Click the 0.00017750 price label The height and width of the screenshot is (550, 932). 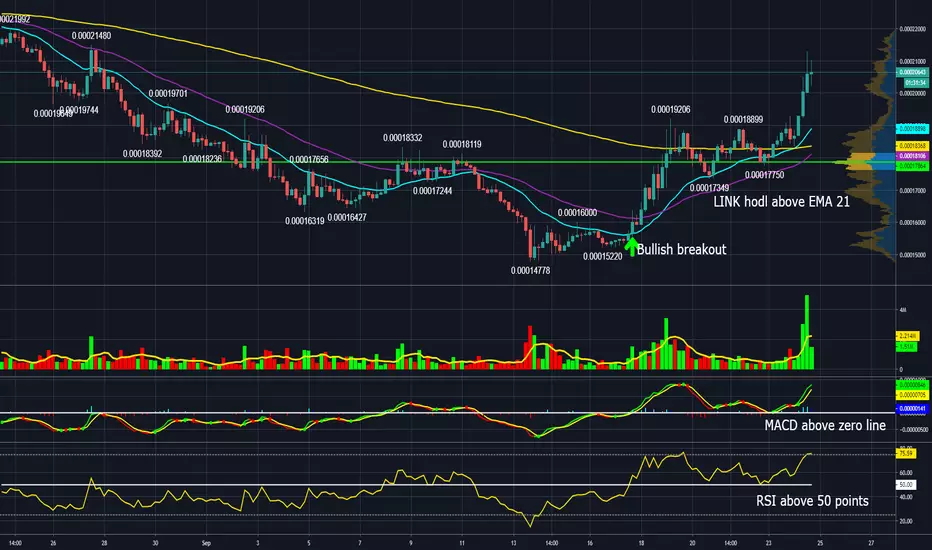[x=764, y=175]
